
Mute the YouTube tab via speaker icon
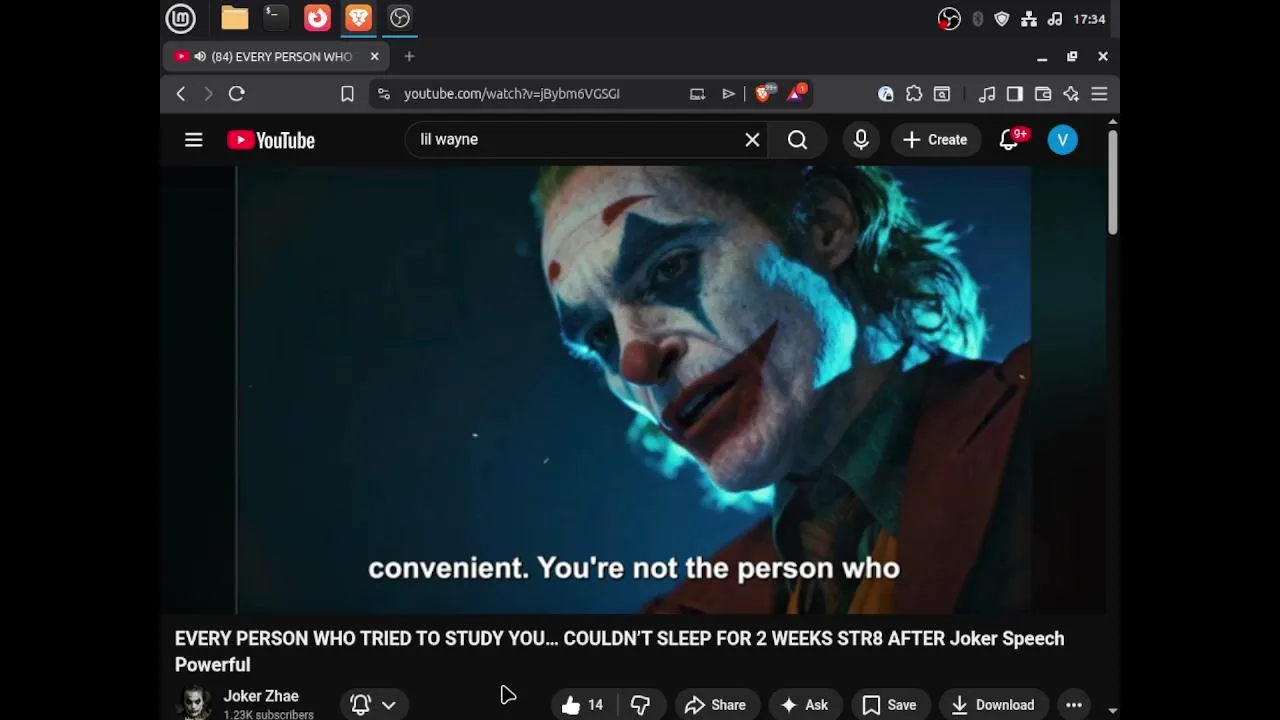(x=200, y=57)
